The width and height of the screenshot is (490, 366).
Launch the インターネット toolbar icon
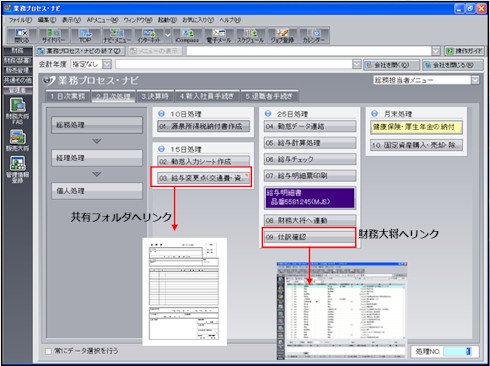click(x=149, y=36)
